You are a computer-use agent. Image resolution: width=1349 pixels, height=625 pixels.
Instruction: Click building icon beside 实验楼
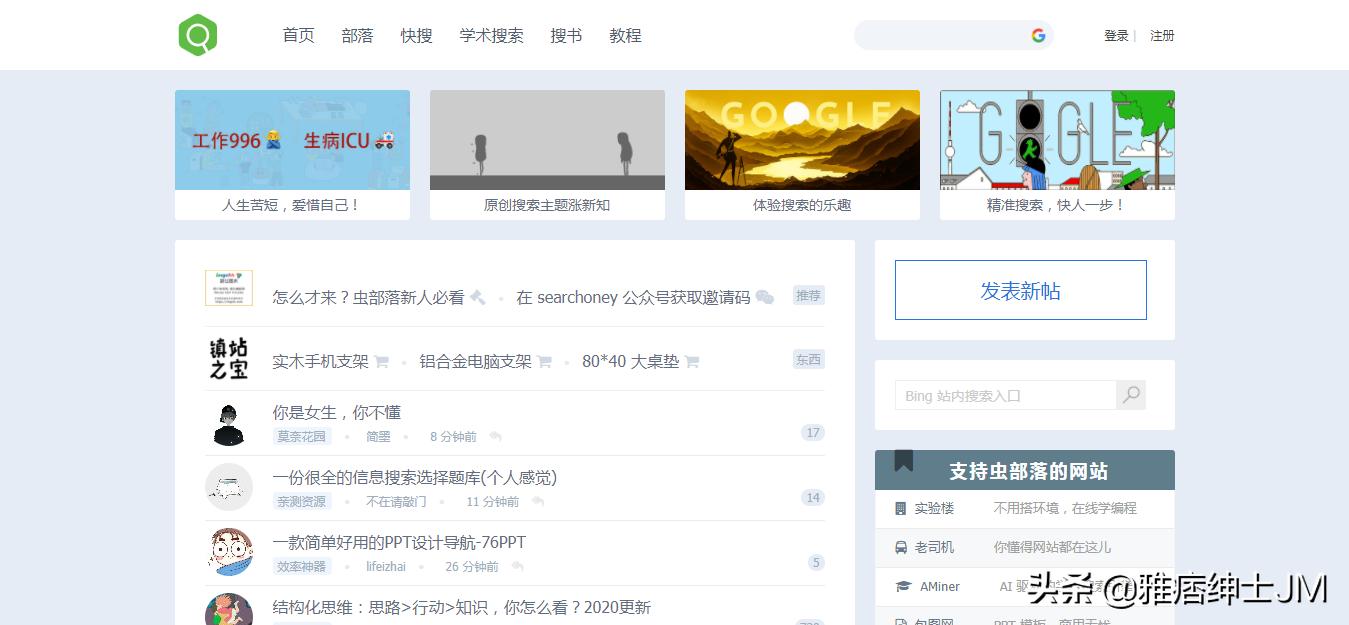(x=899, y=509)
